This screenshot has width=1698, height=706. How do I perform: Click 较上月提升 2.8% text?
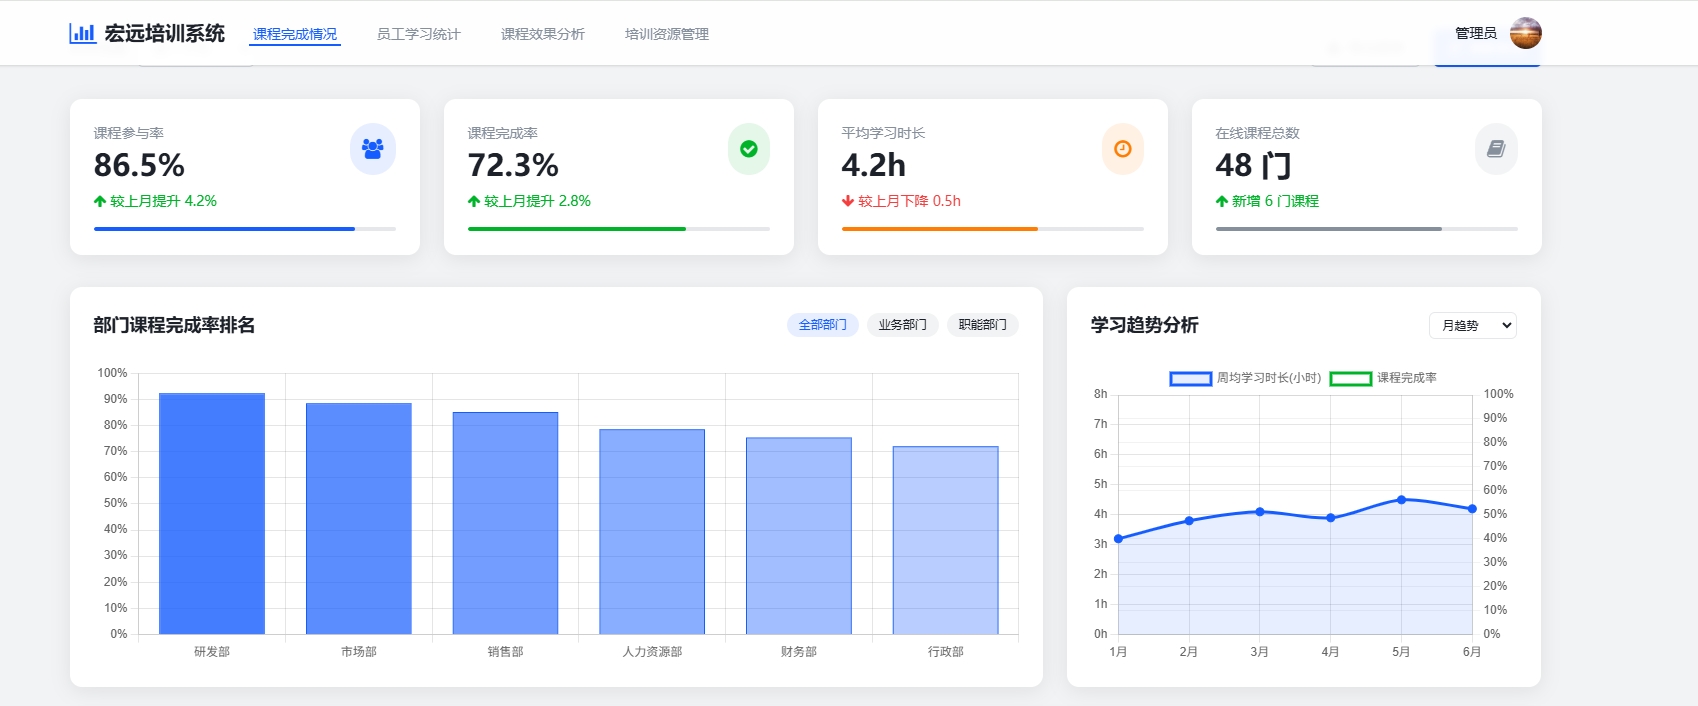(538, 201)
